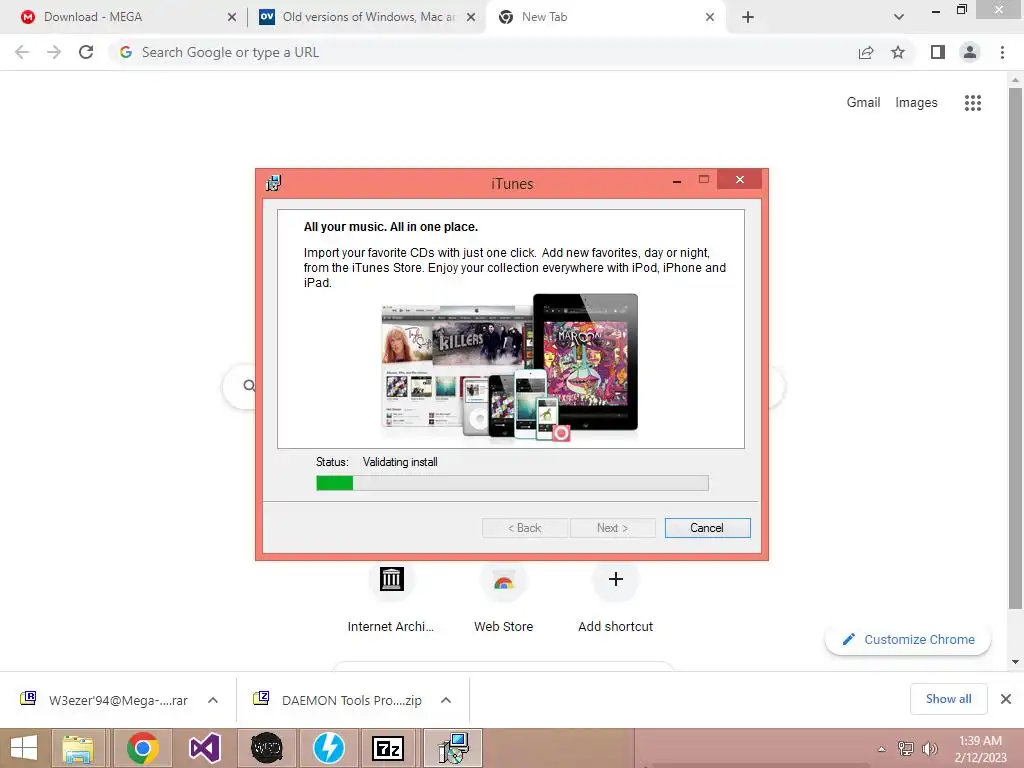Open a new browser tab

(x=748, y=17)
